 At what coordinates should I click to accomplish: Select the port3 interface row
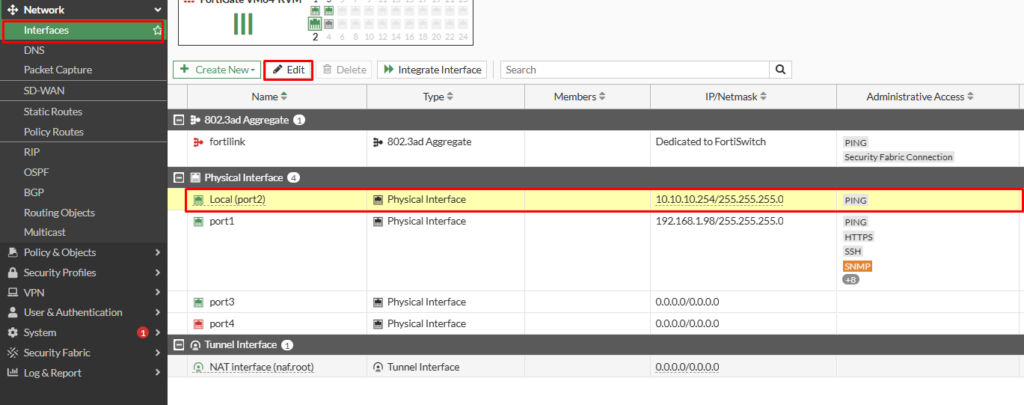(596, 302)
